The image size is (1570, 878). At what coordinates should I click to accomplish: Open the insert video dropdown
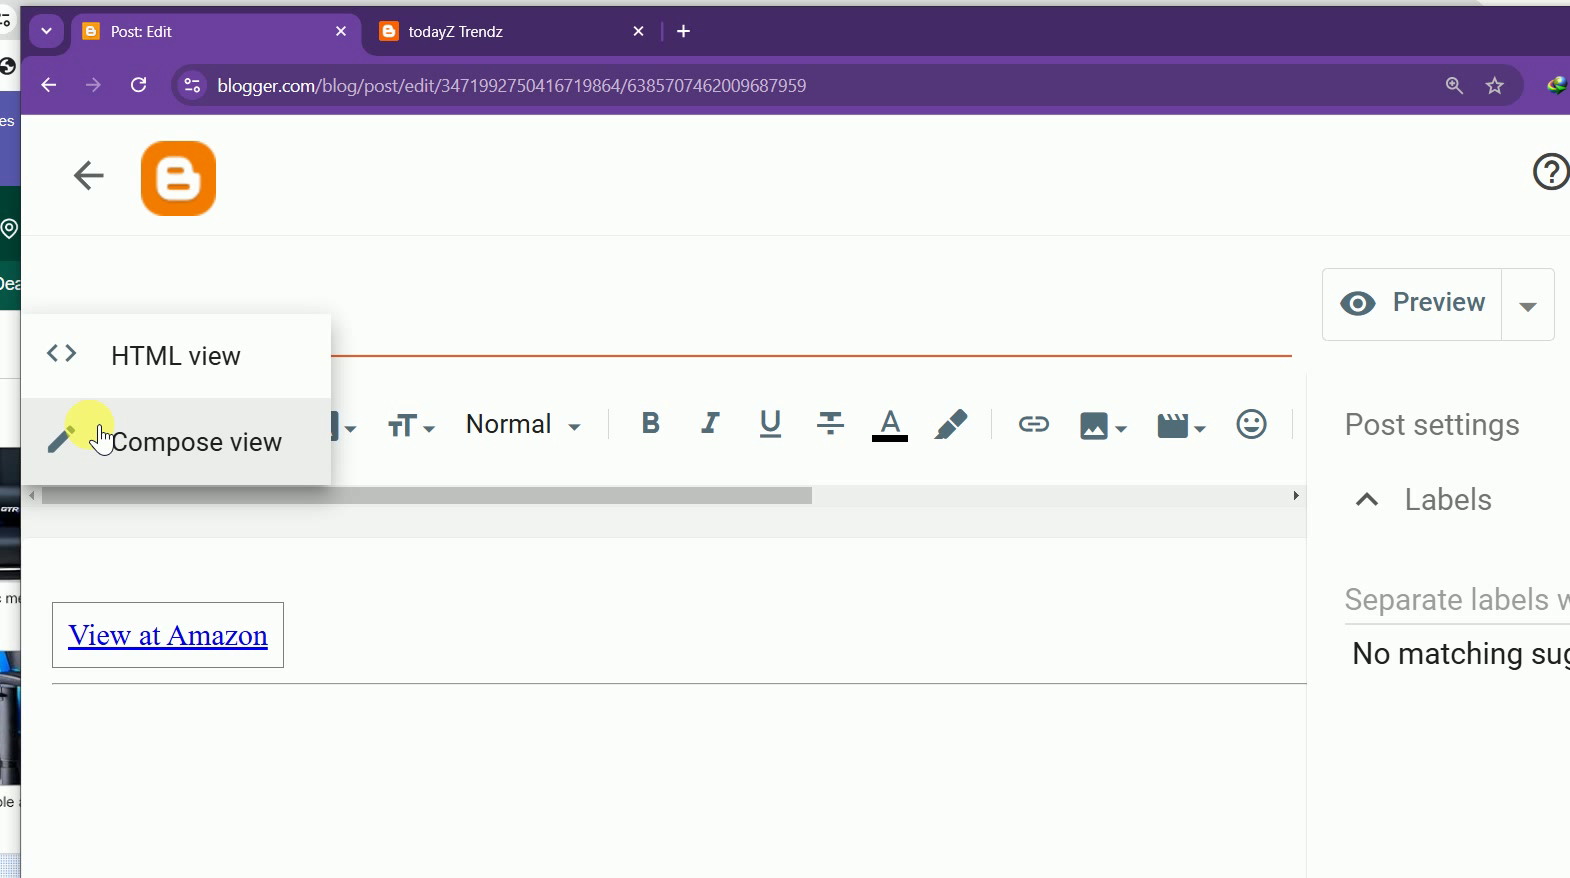pos(1181,426)
